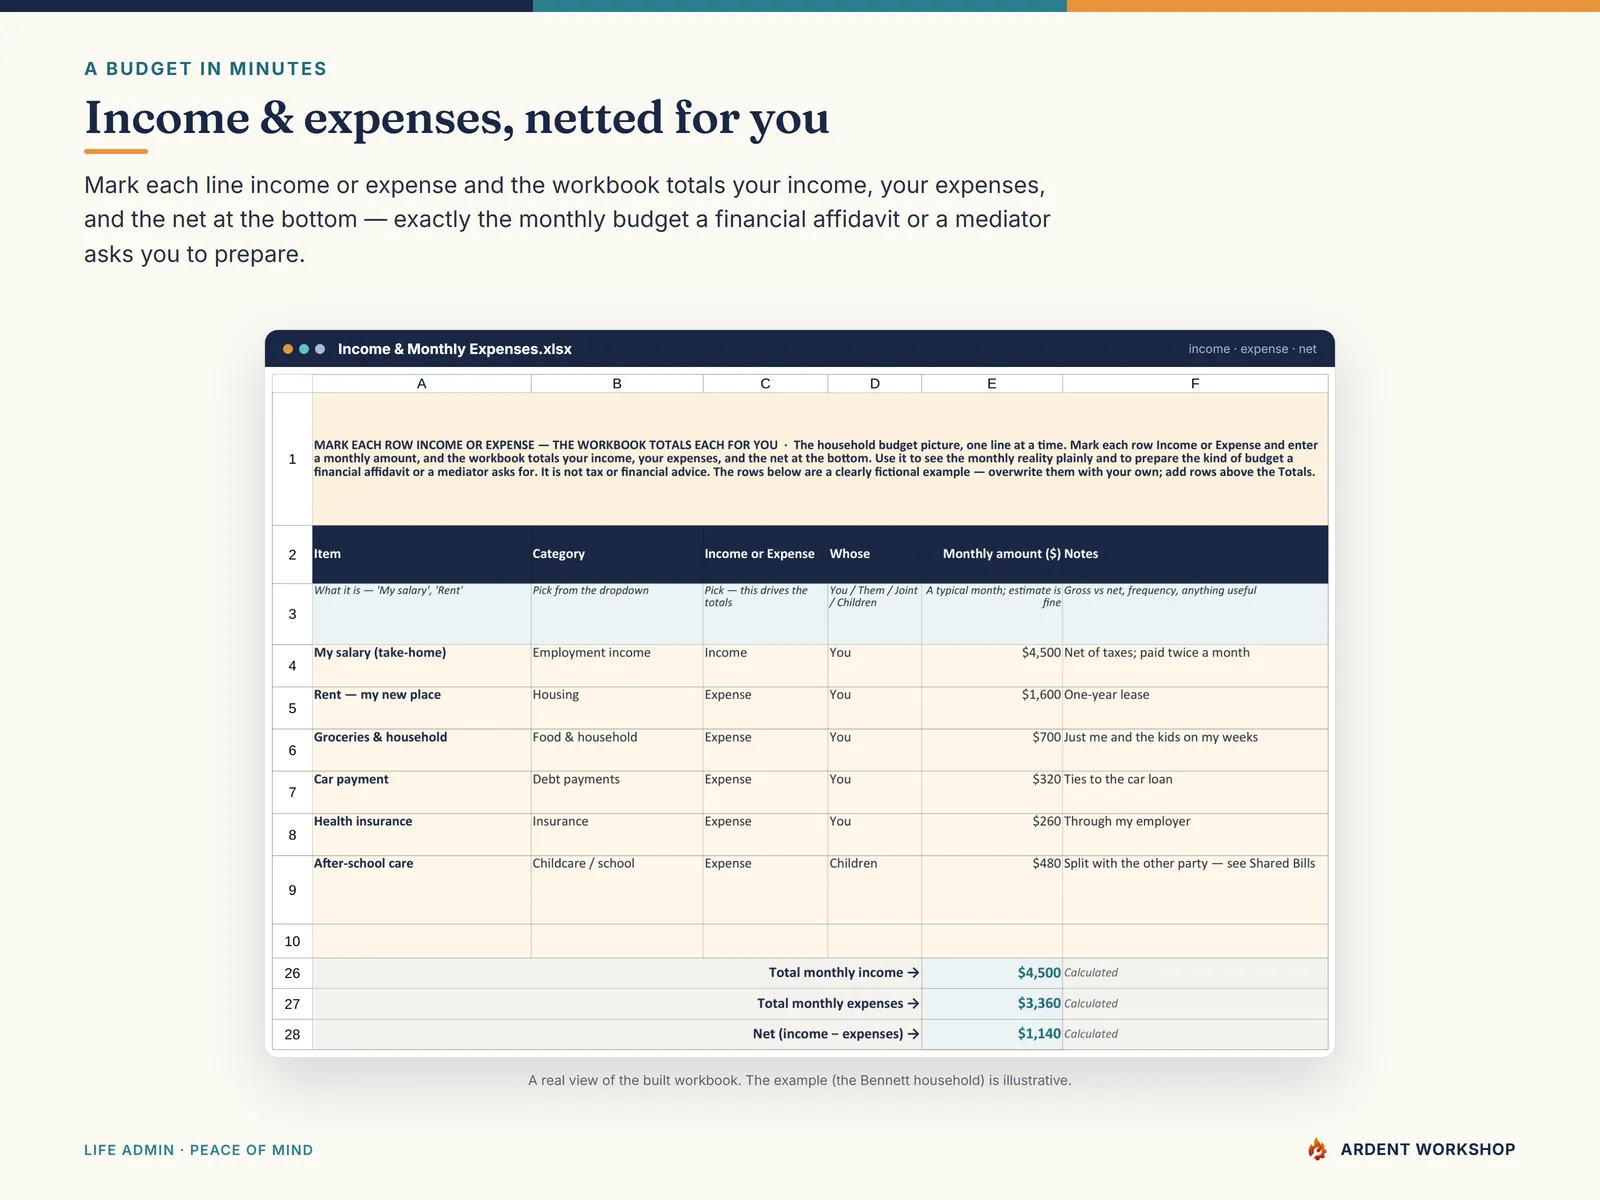Screen dimensions: 1600x1200
Task: Select column C header
Action: coord(765,383)
